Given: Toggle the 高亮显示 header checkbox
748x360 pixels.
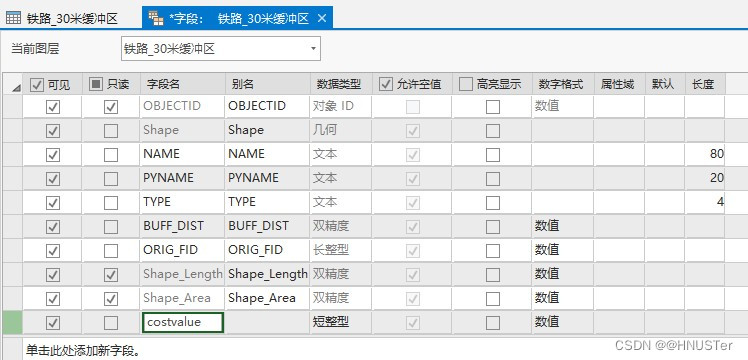Looking at the screenshot, I should [466, 84].
